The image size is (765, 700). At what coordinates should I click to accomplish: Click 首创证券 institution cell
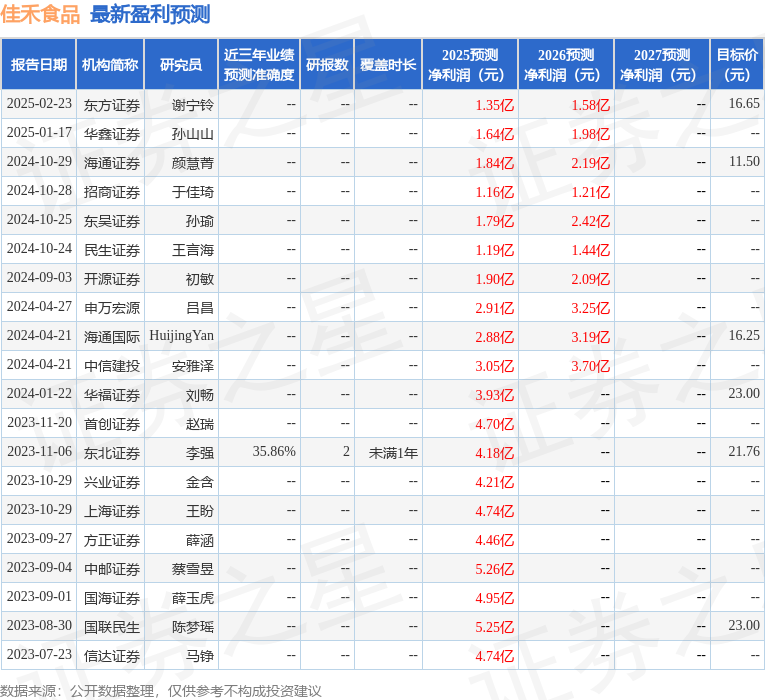point(112,424)
